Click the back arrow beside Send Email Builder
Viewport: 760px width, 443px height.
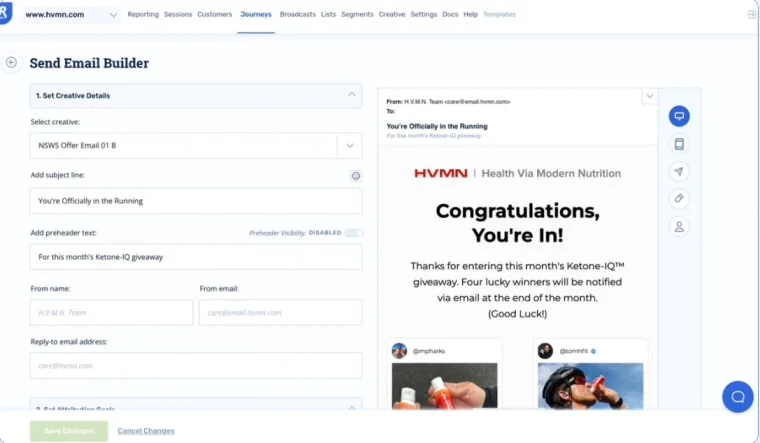coord(11,62)
